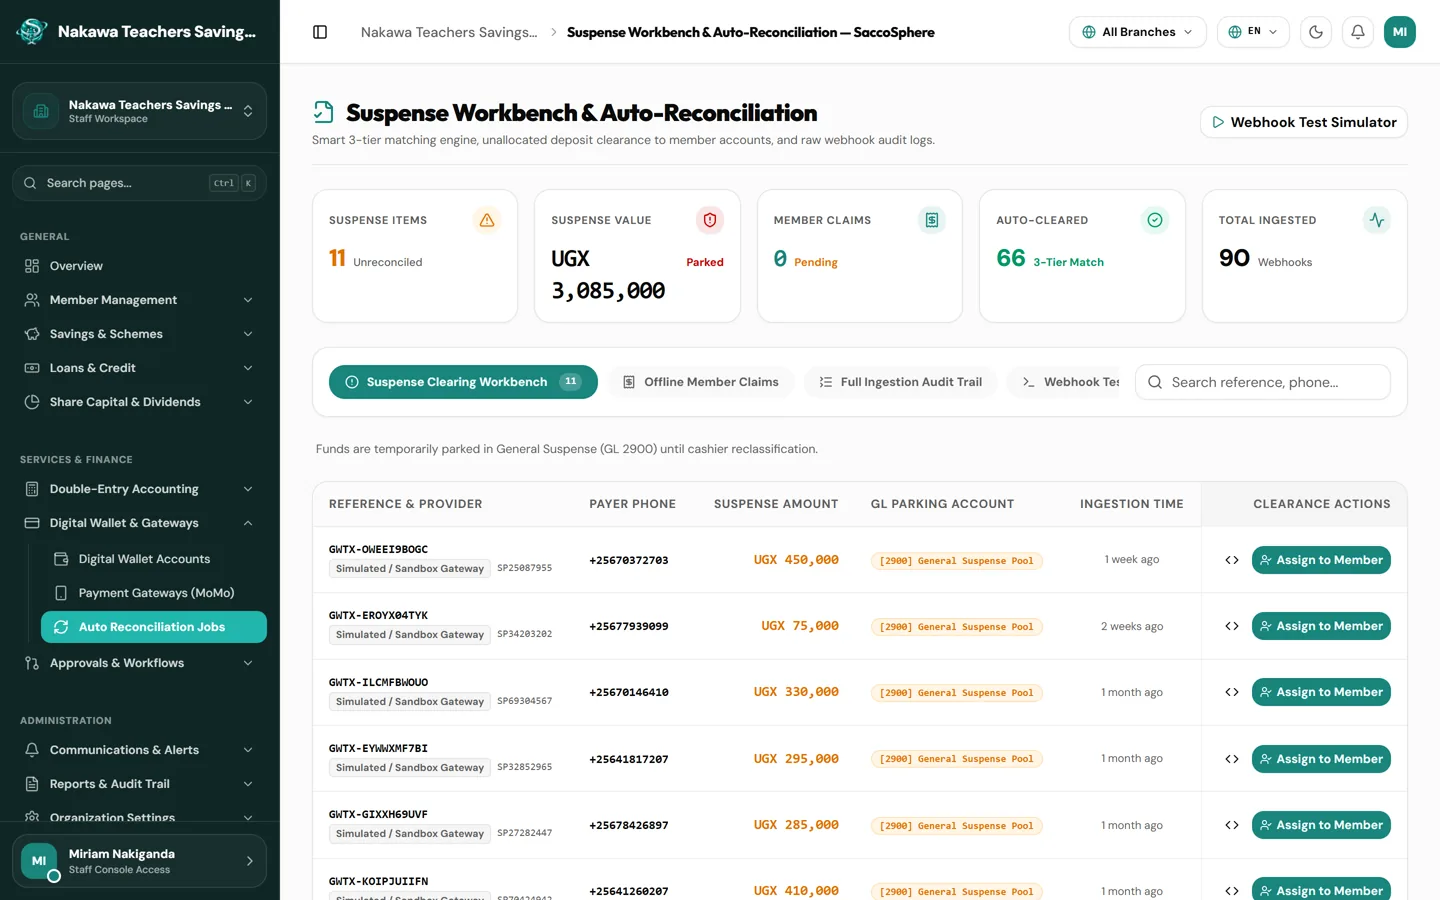View raw payload for GWTX-EROYX04TYK row
The height and width of the screenshot is (900, 1440).
click(1232, 626)
